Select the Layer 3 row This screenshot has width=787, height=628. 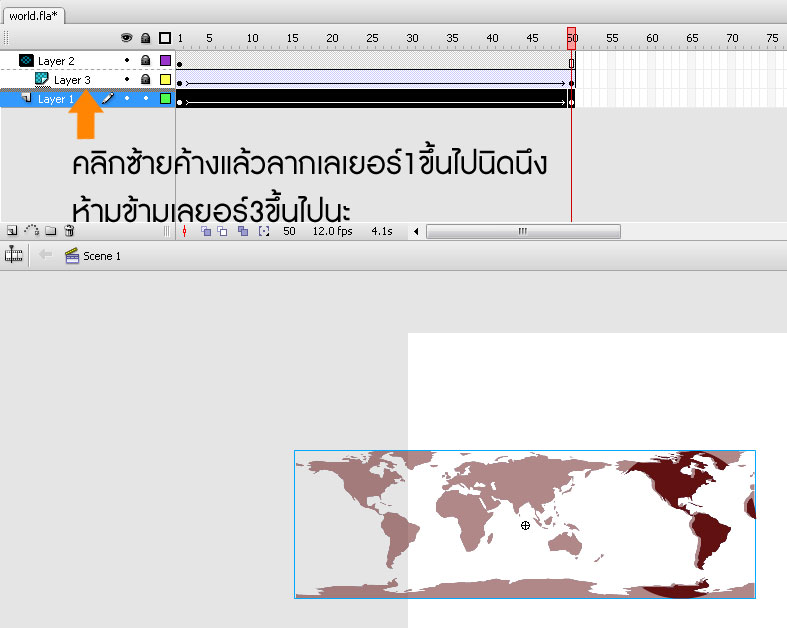click(x=87, y=80)
